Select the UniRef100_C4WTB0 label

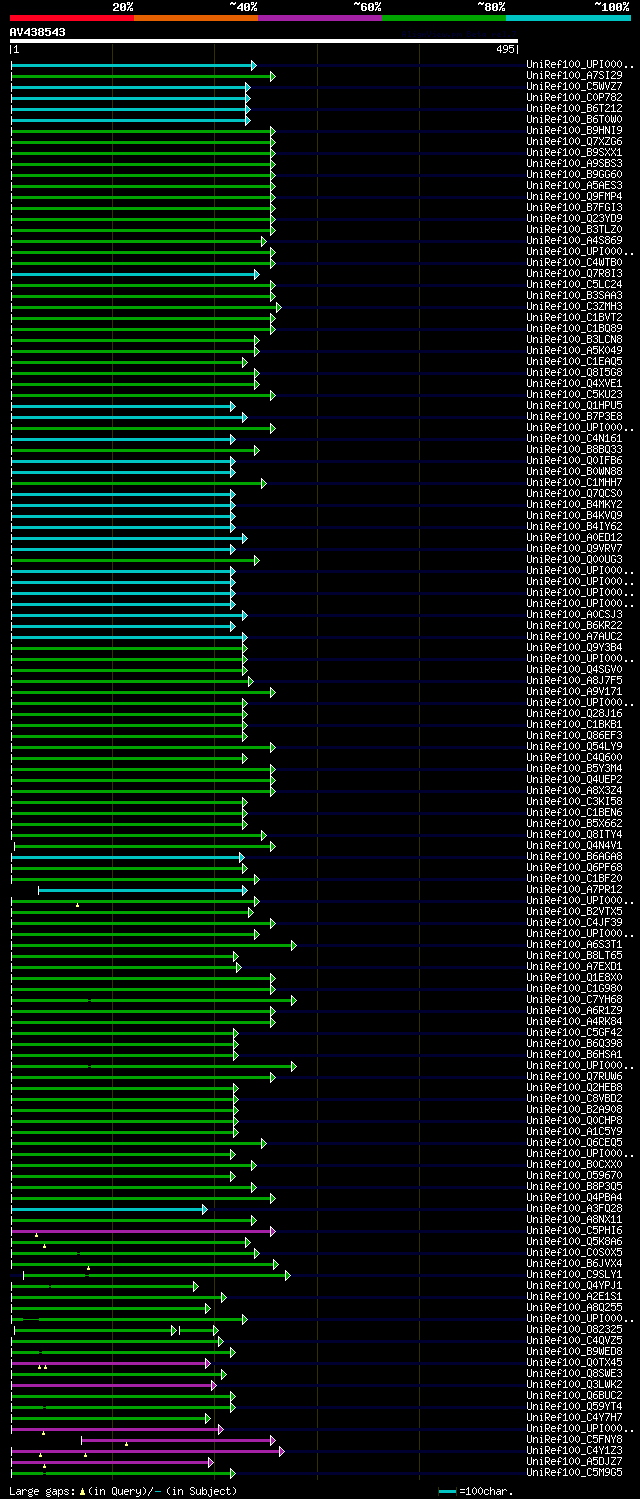(574, 262)
